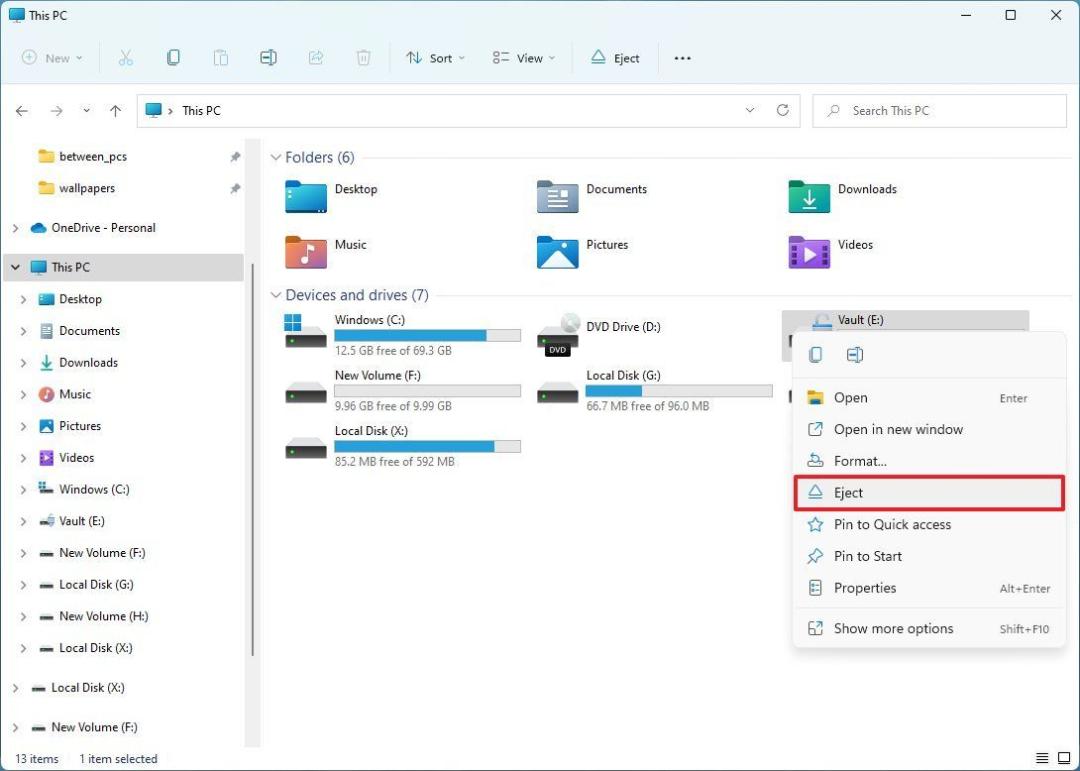Select the Documents folder icon in Folders

coord(557,196)
